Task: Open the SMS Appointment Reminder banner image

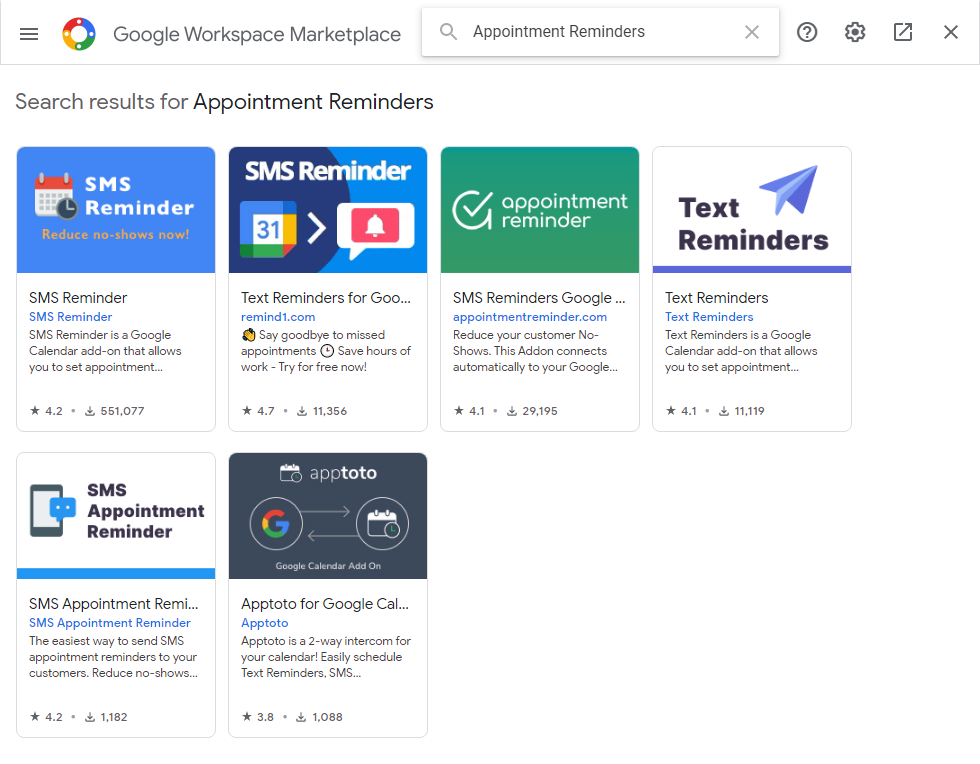Action: click(116, 516)
